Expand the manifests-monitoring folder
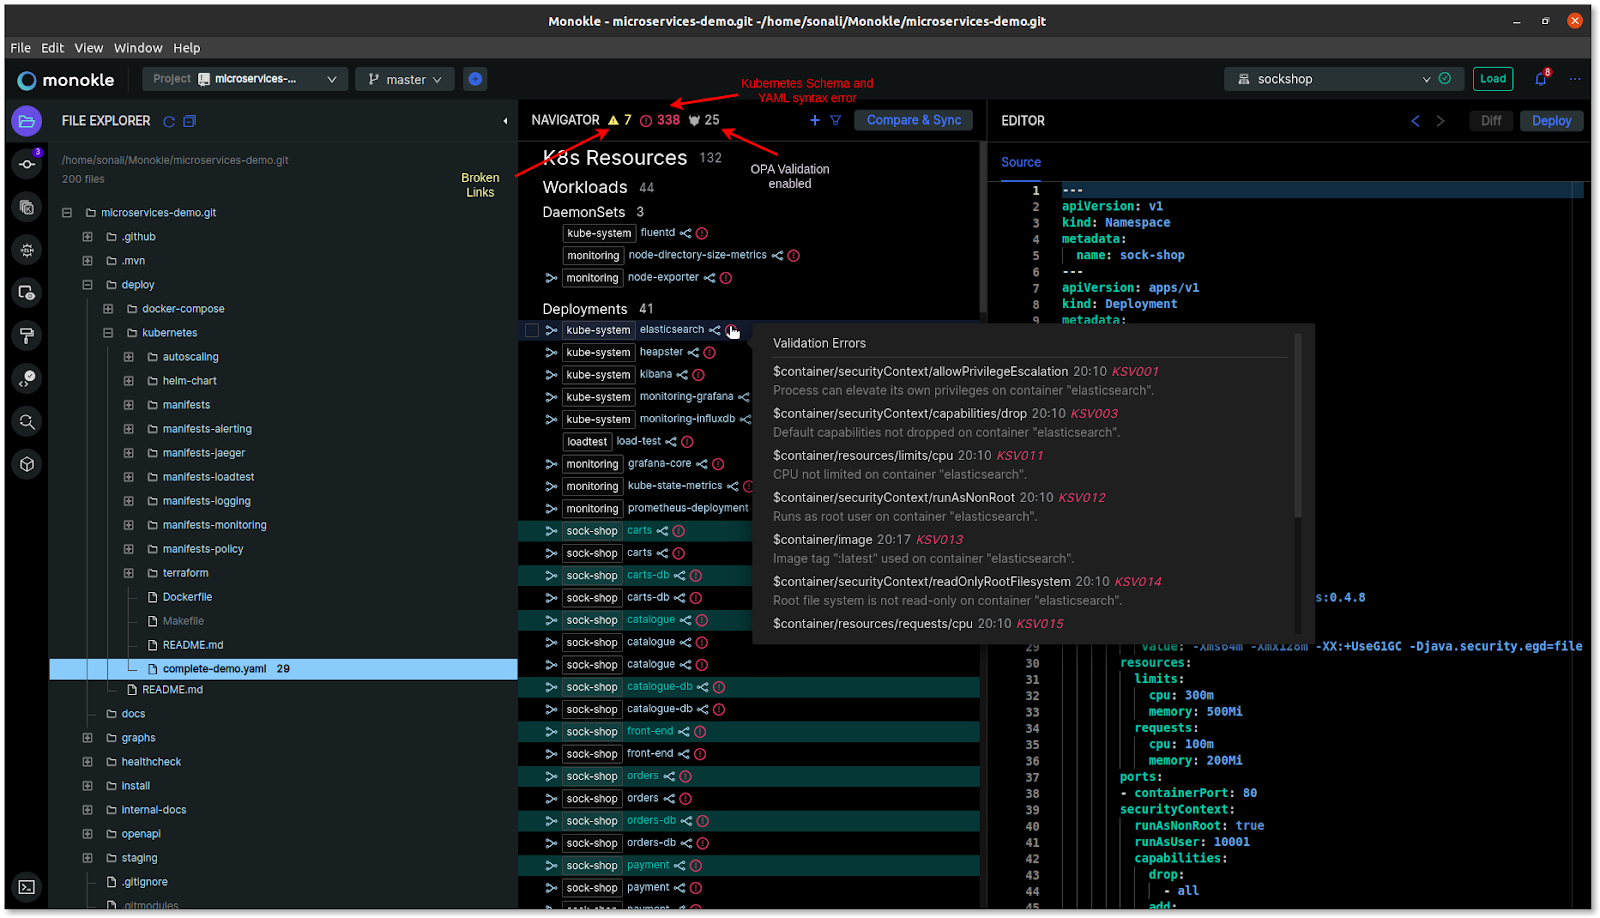Viewport: 1600px width, 918px height. 128,525
